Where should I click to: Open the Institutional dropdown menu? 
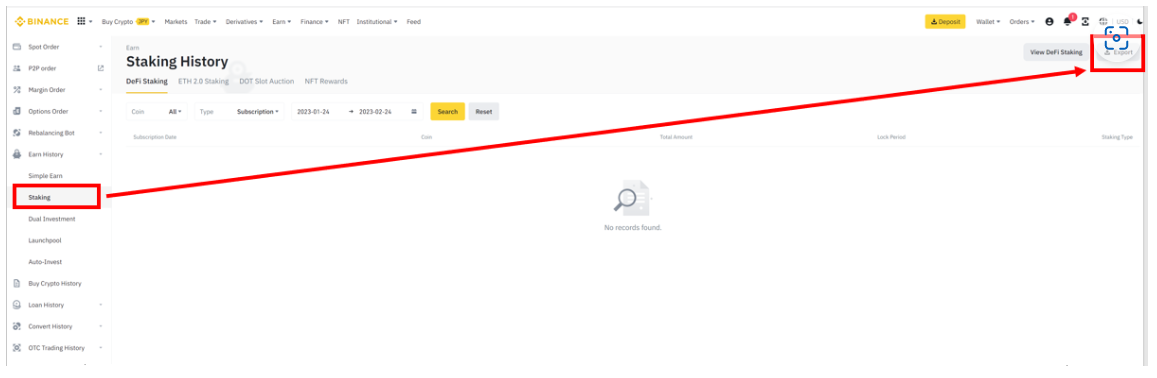(x=376, y=21)
